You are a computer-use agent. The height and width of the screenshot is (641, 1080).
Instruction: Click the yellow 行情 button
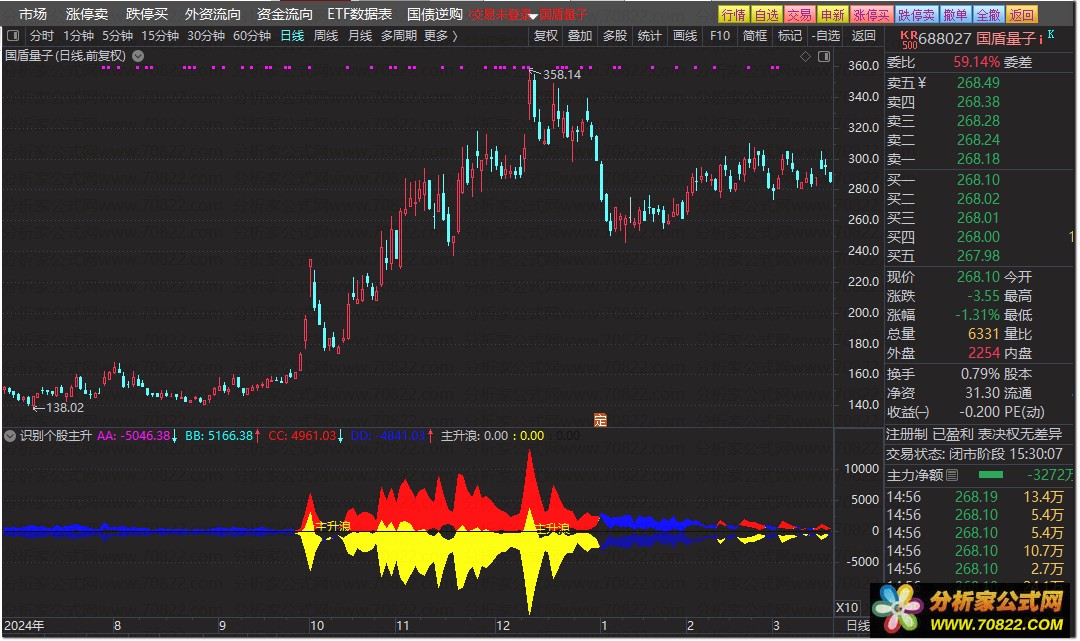(733, 14)
